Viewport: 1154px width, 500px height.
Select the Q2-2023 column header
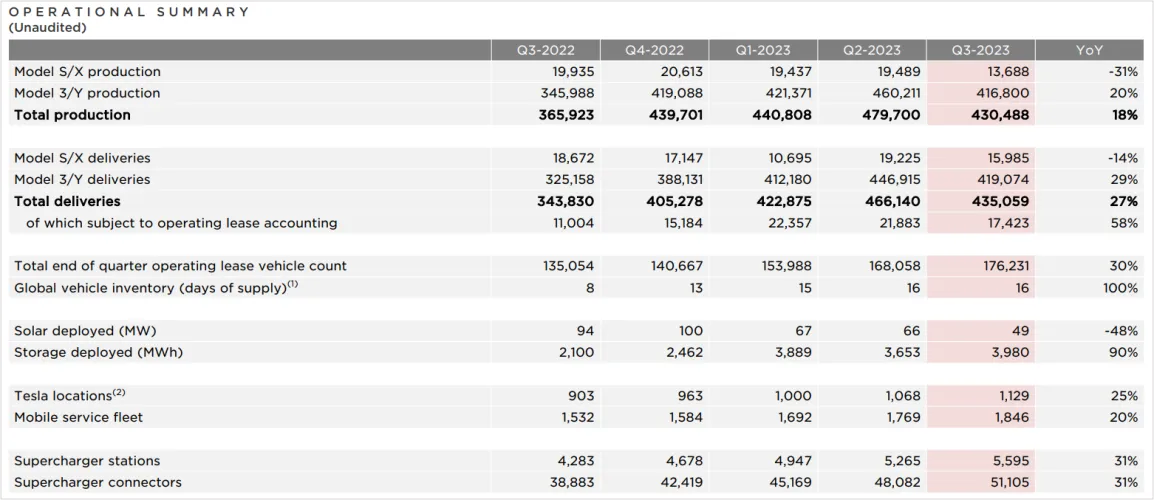(871, 50)
